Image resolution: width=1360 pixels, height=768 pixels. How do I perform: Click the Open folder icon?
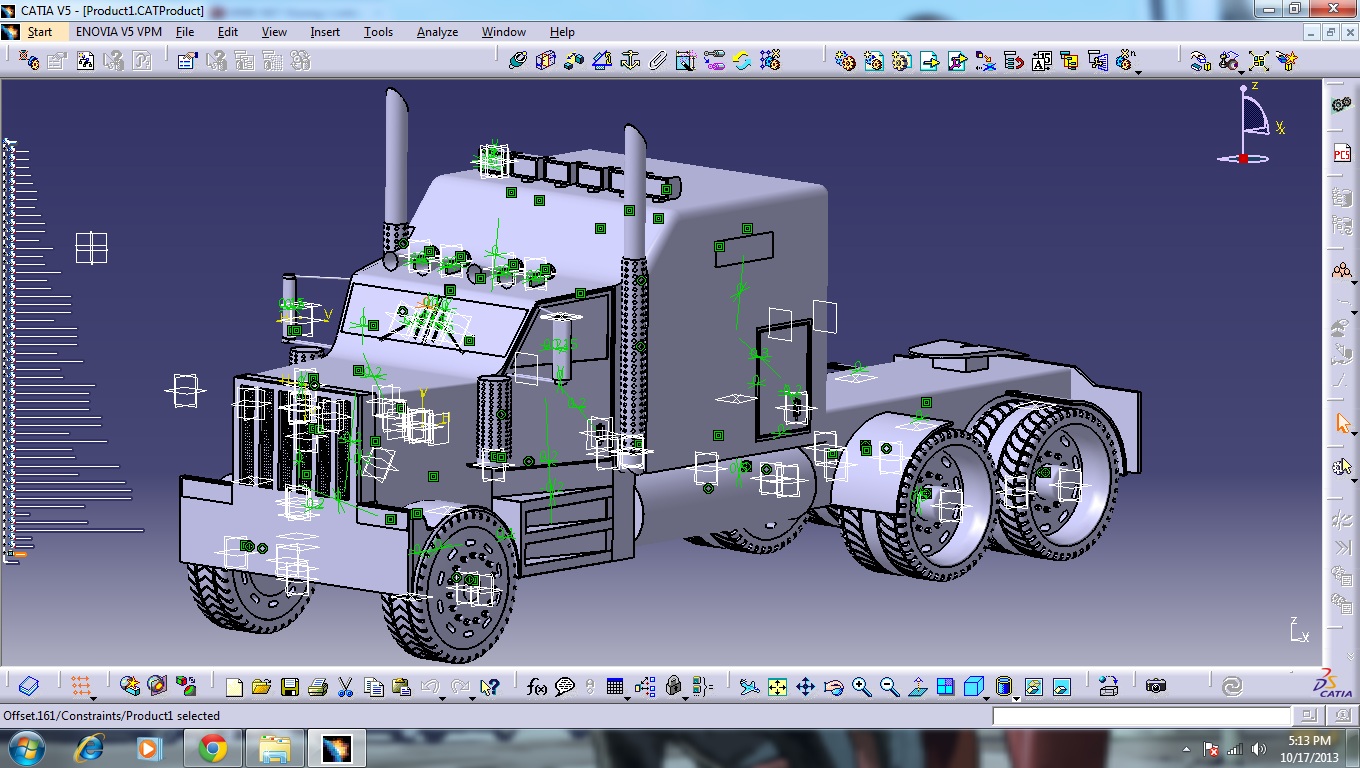(x=262, y=687)
